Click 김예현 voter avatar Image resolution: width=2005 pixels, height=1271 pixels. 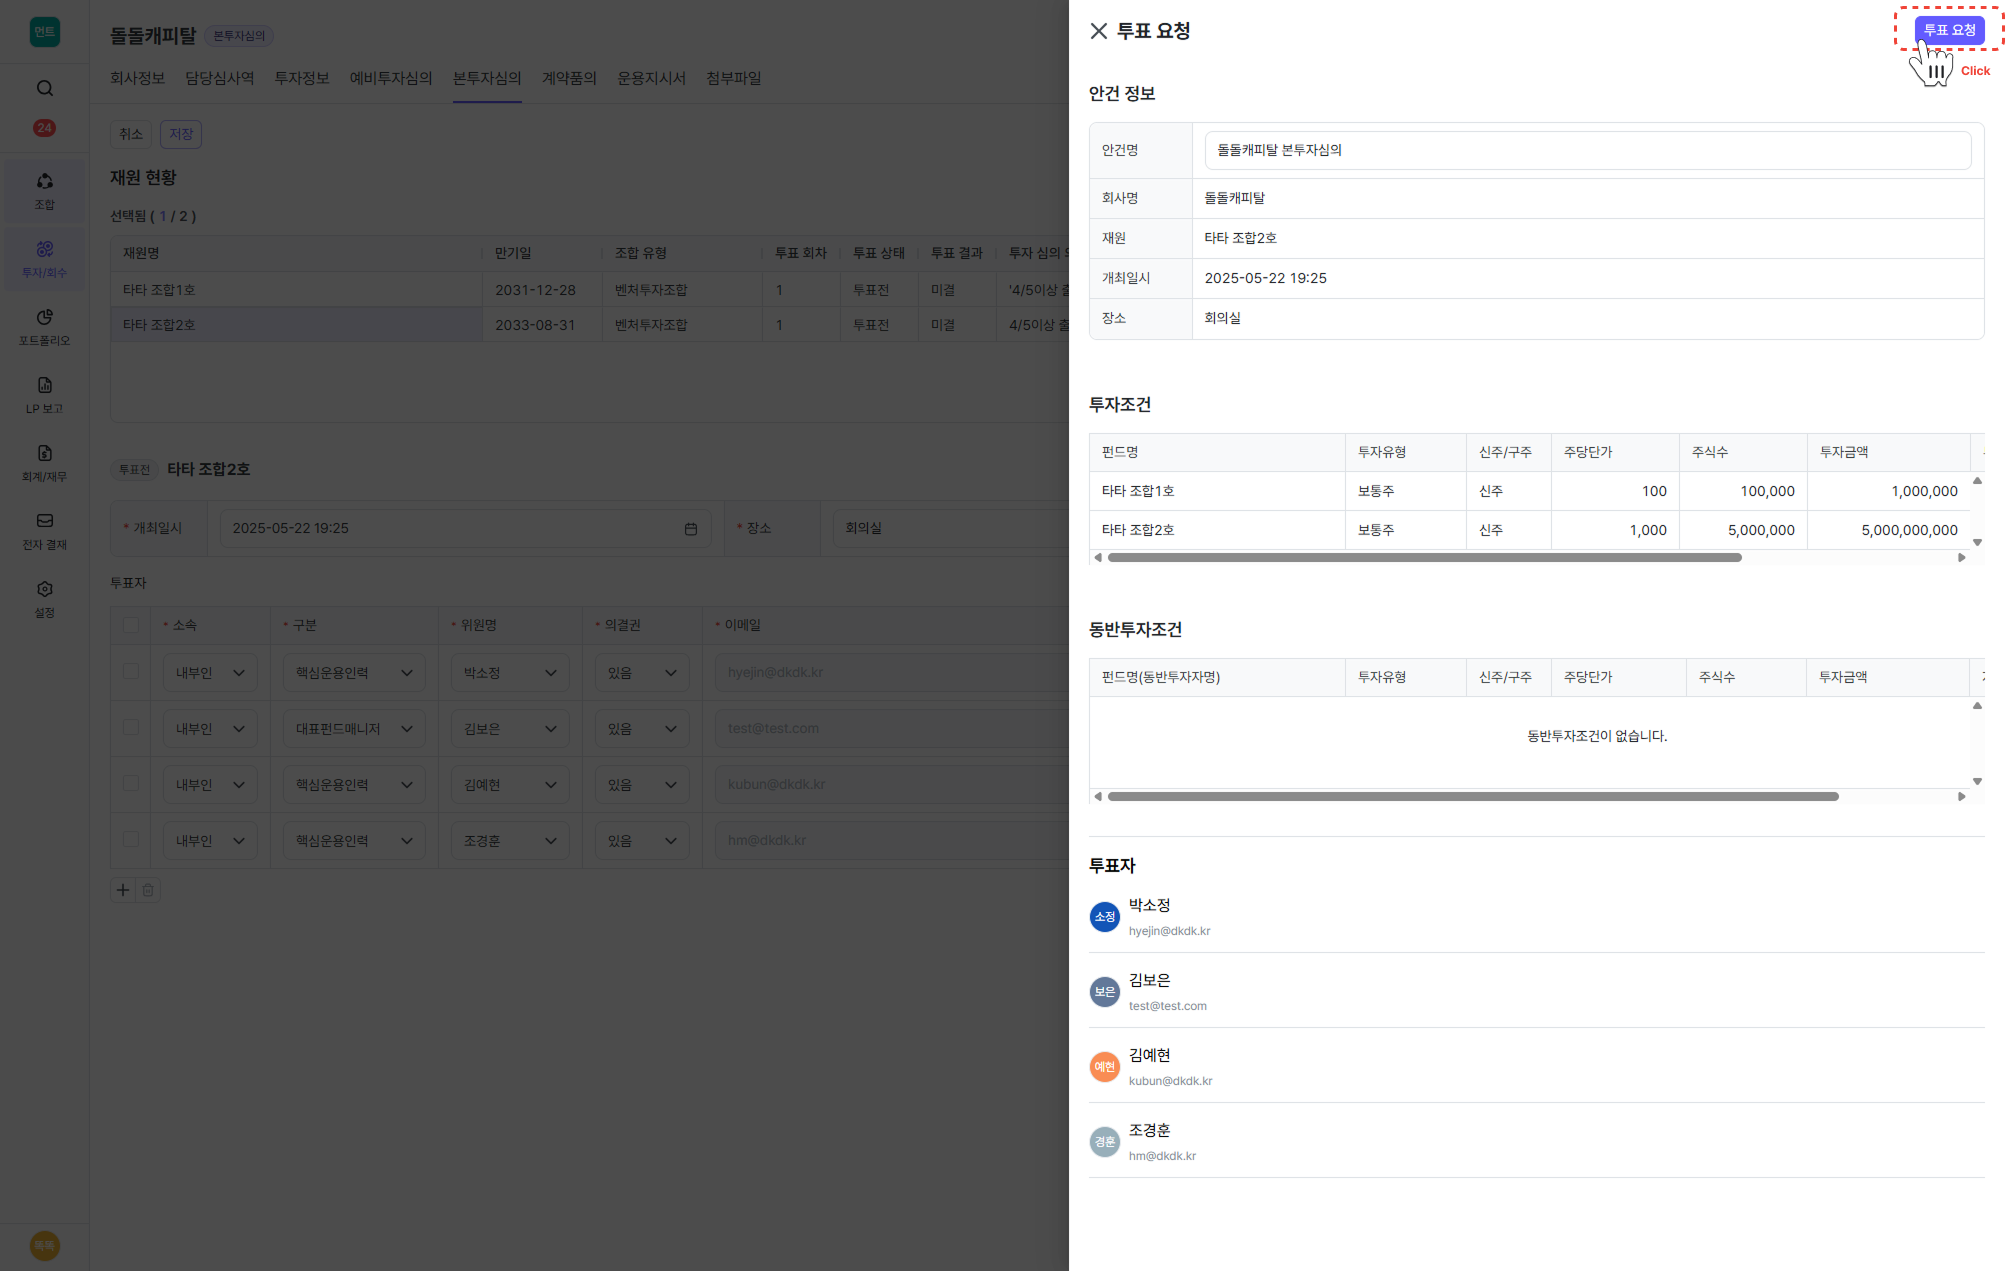[x=1104, y=1066]
